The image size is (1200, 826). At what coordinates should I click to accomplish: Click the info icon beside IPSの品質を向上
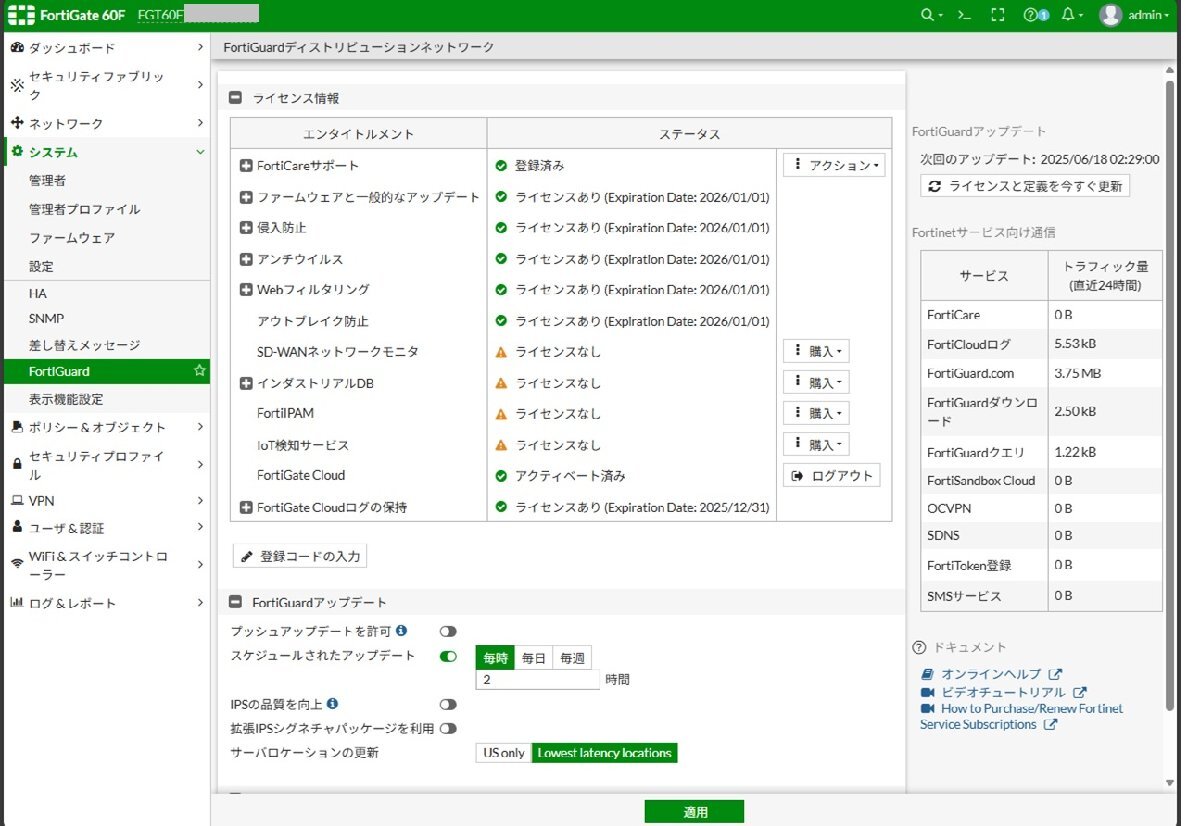pos(332,704)
